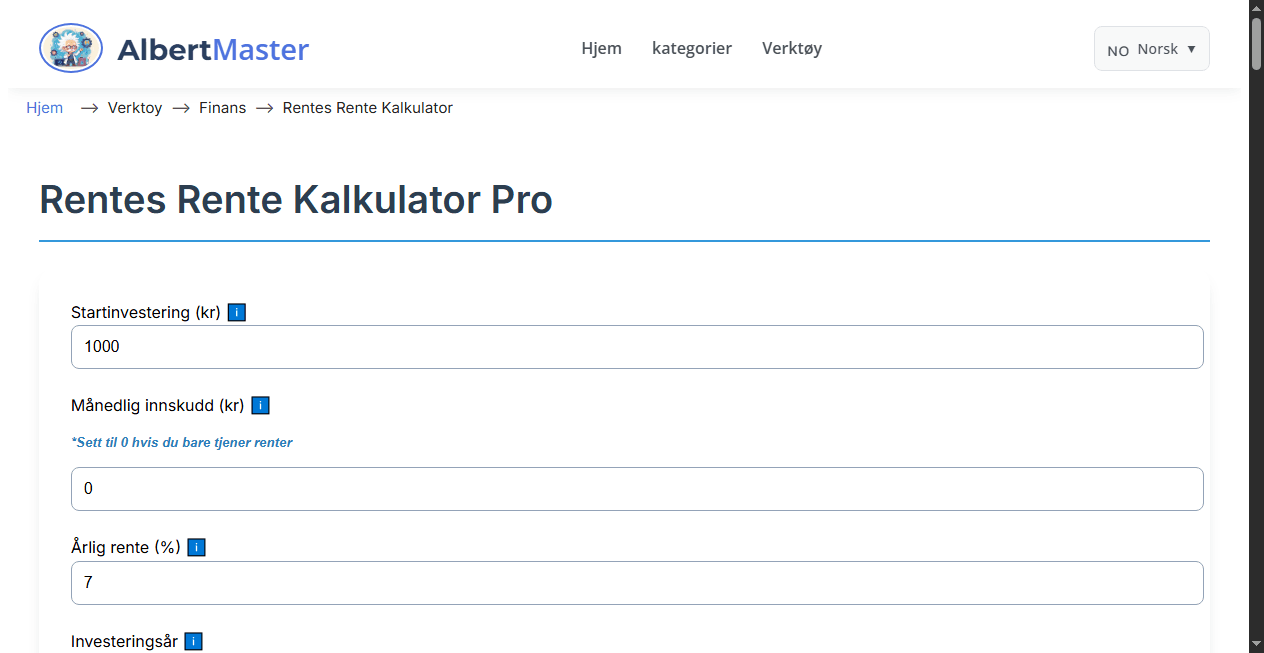This screenshot has height=653, width=1264.
Task: Open the Finans breadcrumb link
Action: click(222, 107)
